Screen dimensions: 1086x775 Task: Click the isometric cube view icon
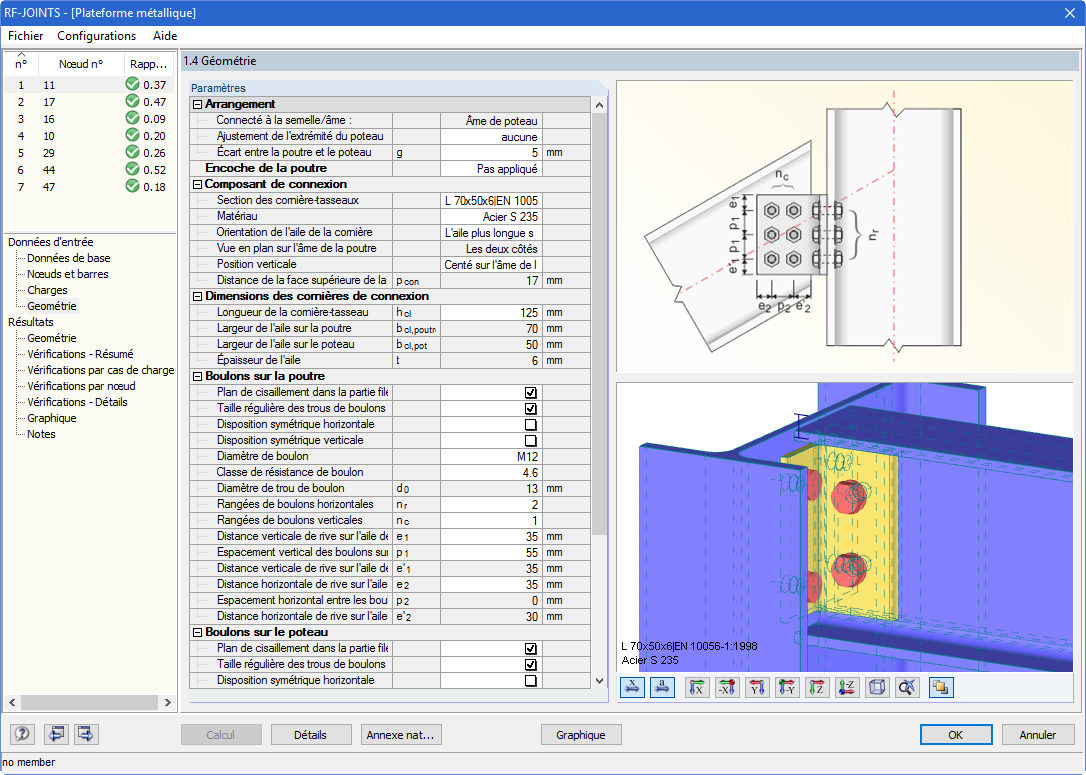(877, 688)
